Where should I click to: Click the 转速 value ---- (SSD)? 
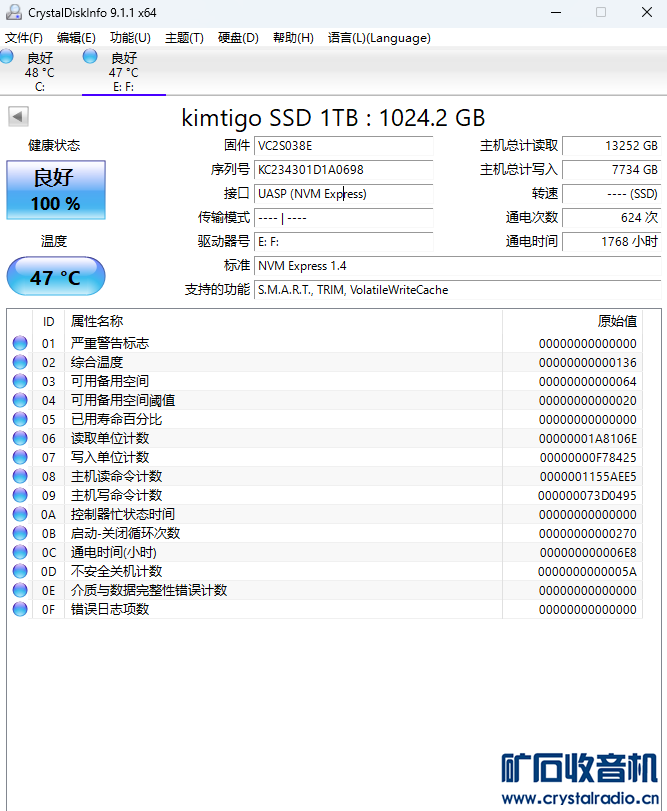tap(612, 194)
